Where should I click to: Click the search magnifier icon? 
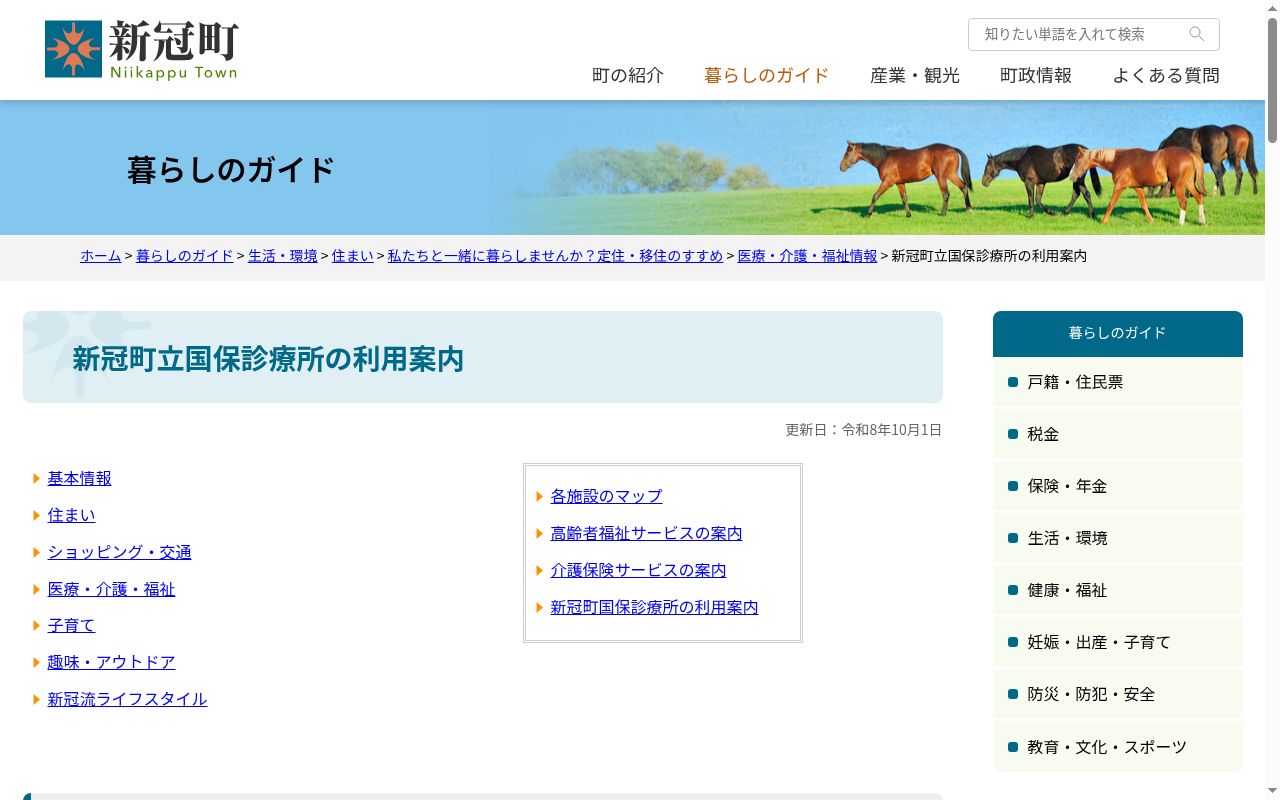[1197, 34]
